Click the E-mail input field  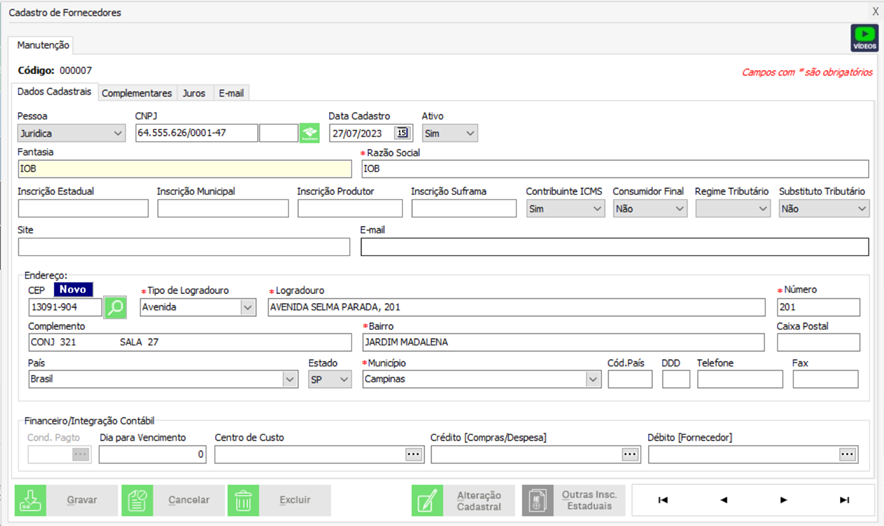(614, 248)
